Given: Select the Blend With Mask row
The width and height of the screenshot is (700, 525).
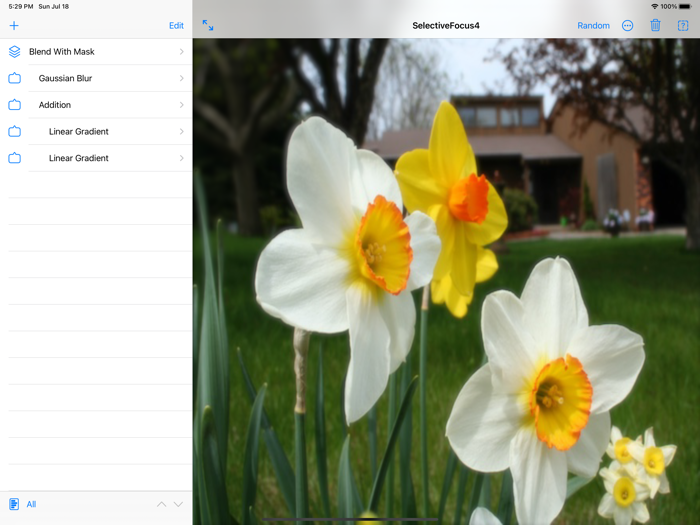Looking at the screenshot, I should pyautogui.click(x=62, y=52).
